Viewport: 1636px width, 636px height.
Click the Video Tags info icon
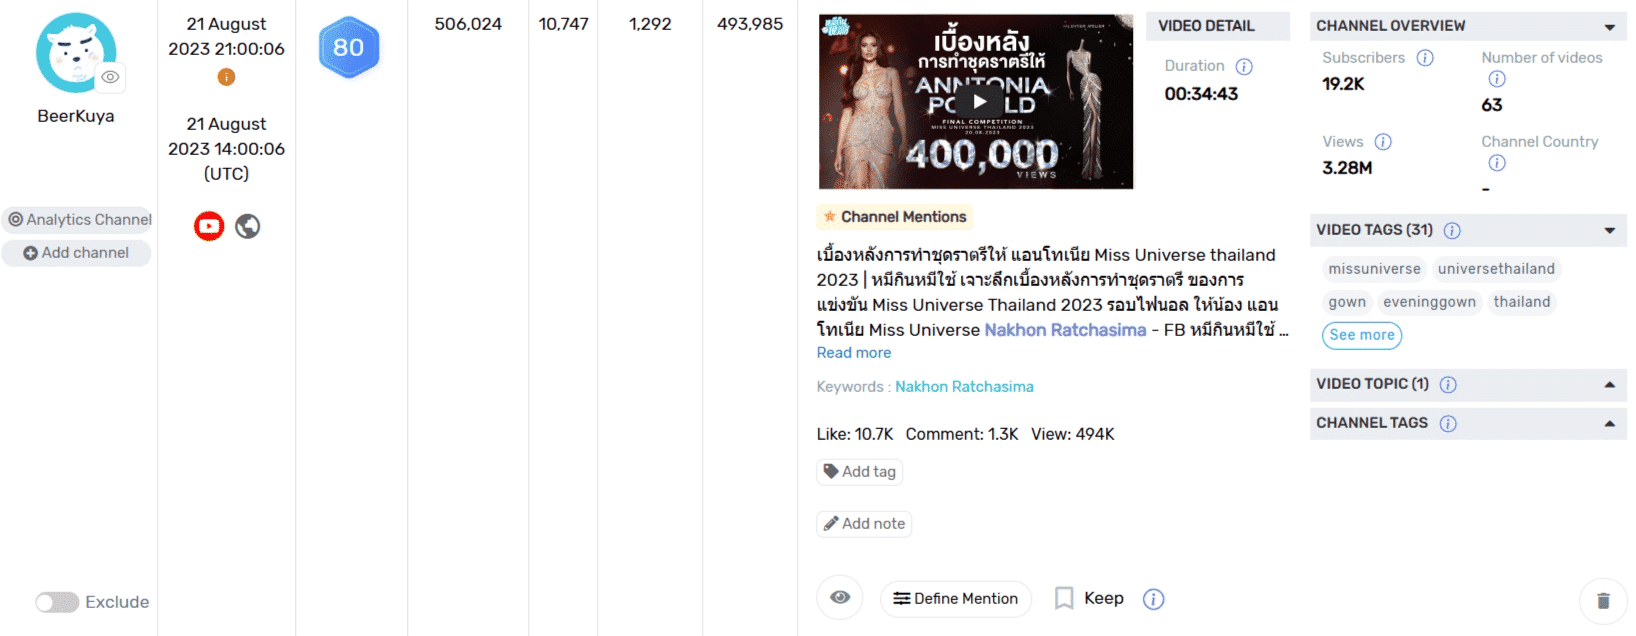pyautogui.click(x=1452, y=231)
